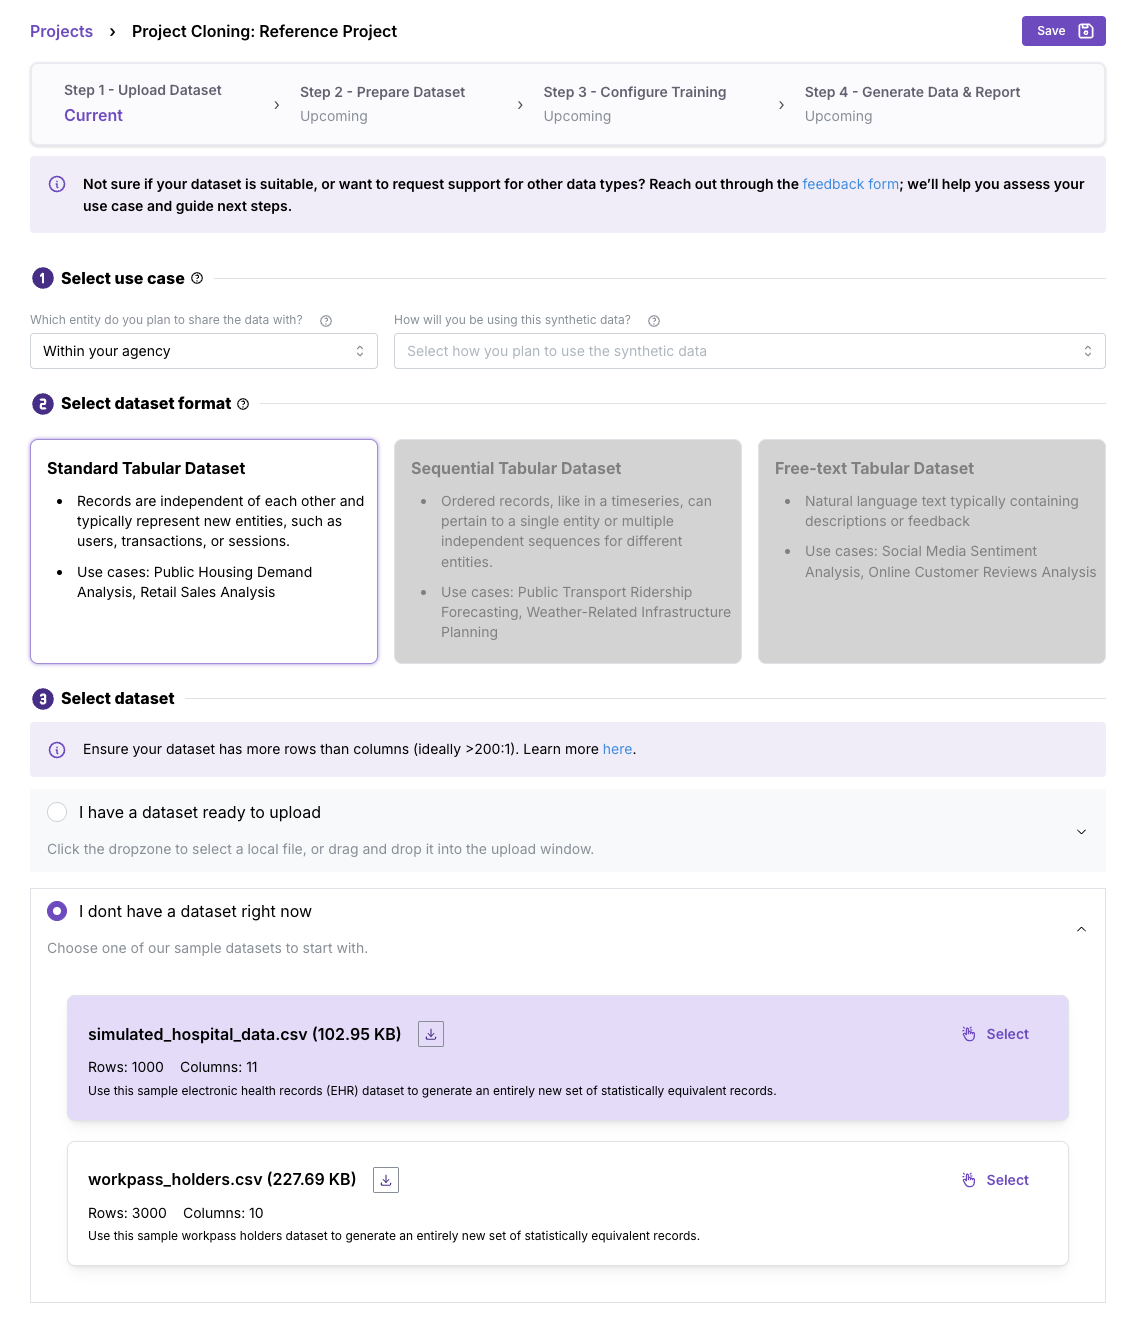Open 'Within your agency' dropdown

pos(204,351)
